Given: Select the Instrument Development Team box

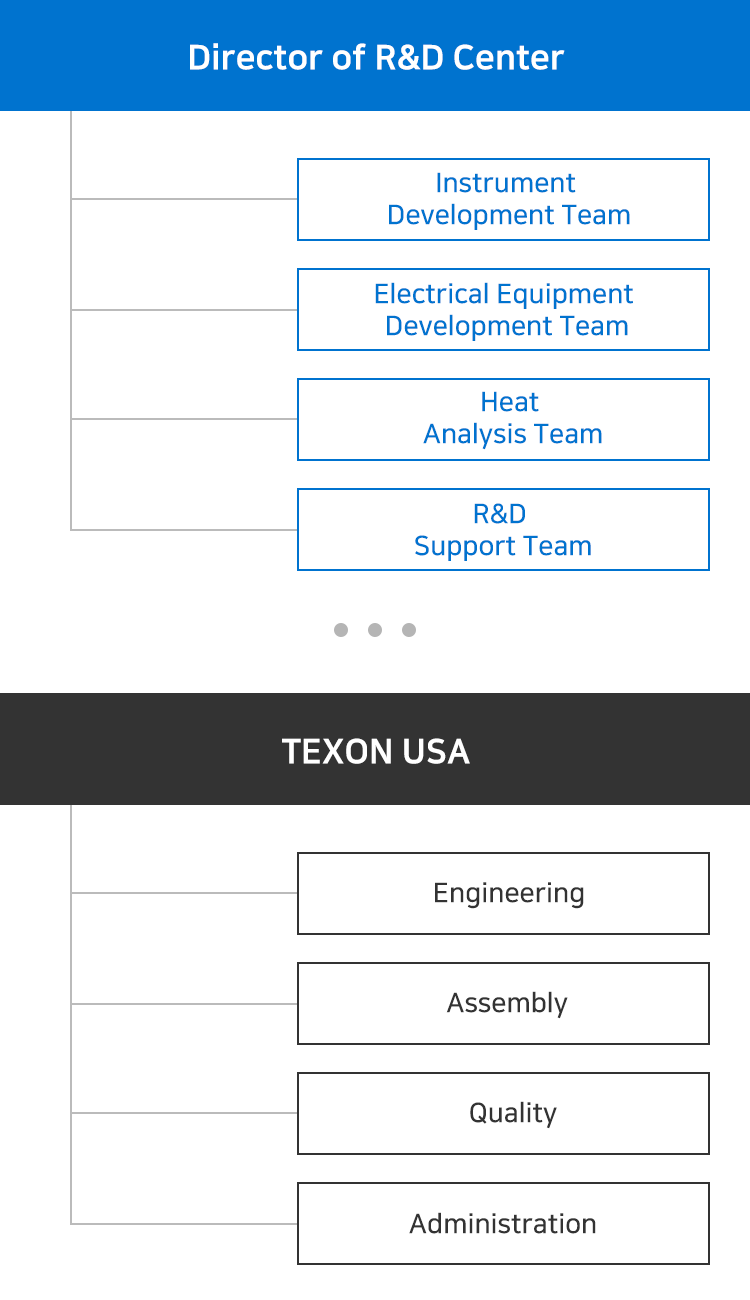Looking at the screenshot, I should pyautogui.click(x=503, y=199).
